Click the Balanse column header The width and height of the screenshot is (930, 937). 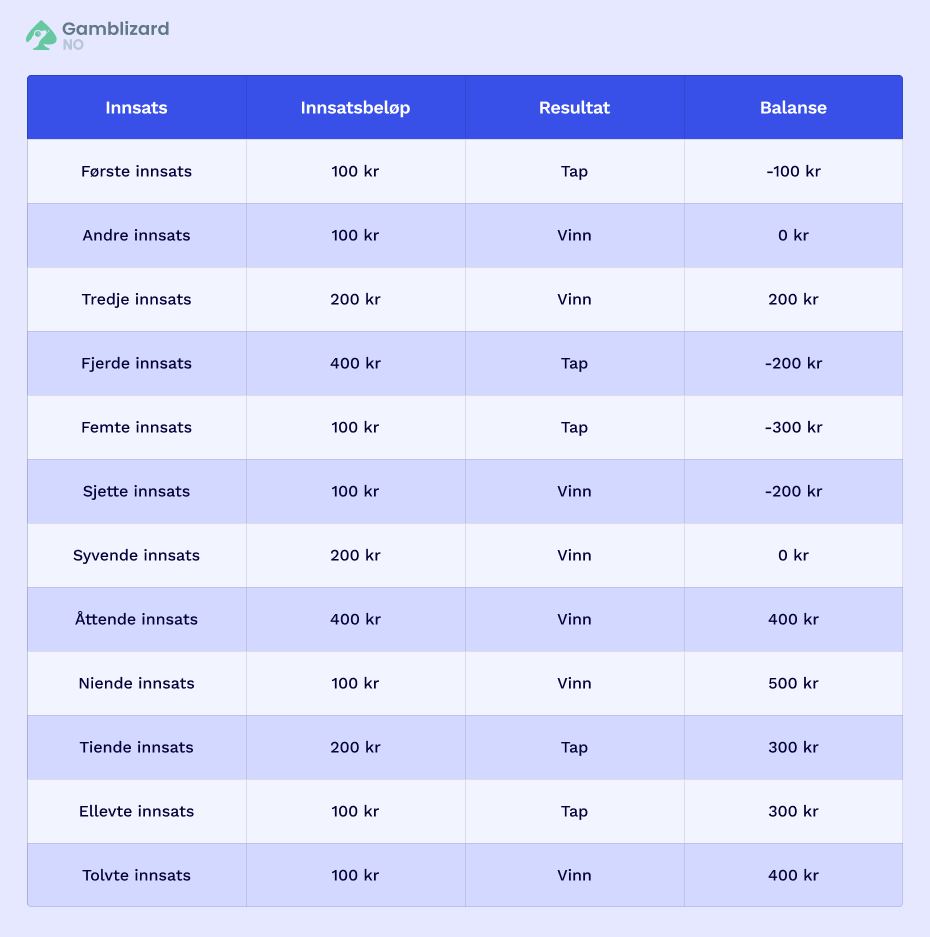(x=793, y=108)
